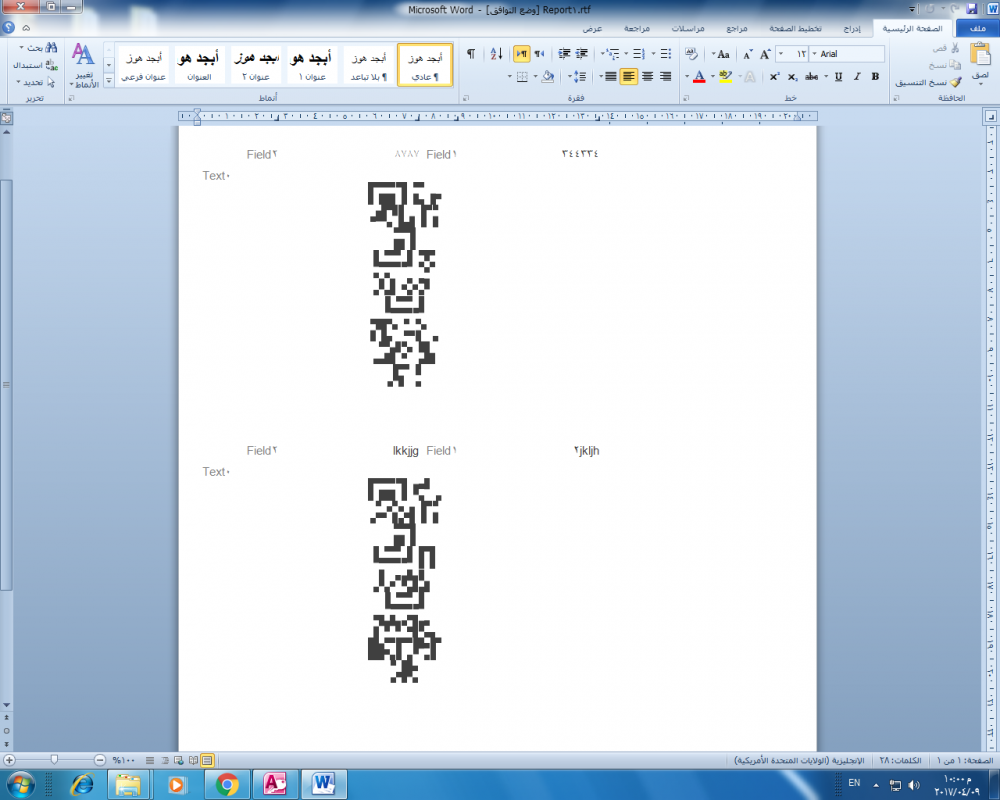Apply the Subtitle (عنوان فرعي) style

click(143, 64)
